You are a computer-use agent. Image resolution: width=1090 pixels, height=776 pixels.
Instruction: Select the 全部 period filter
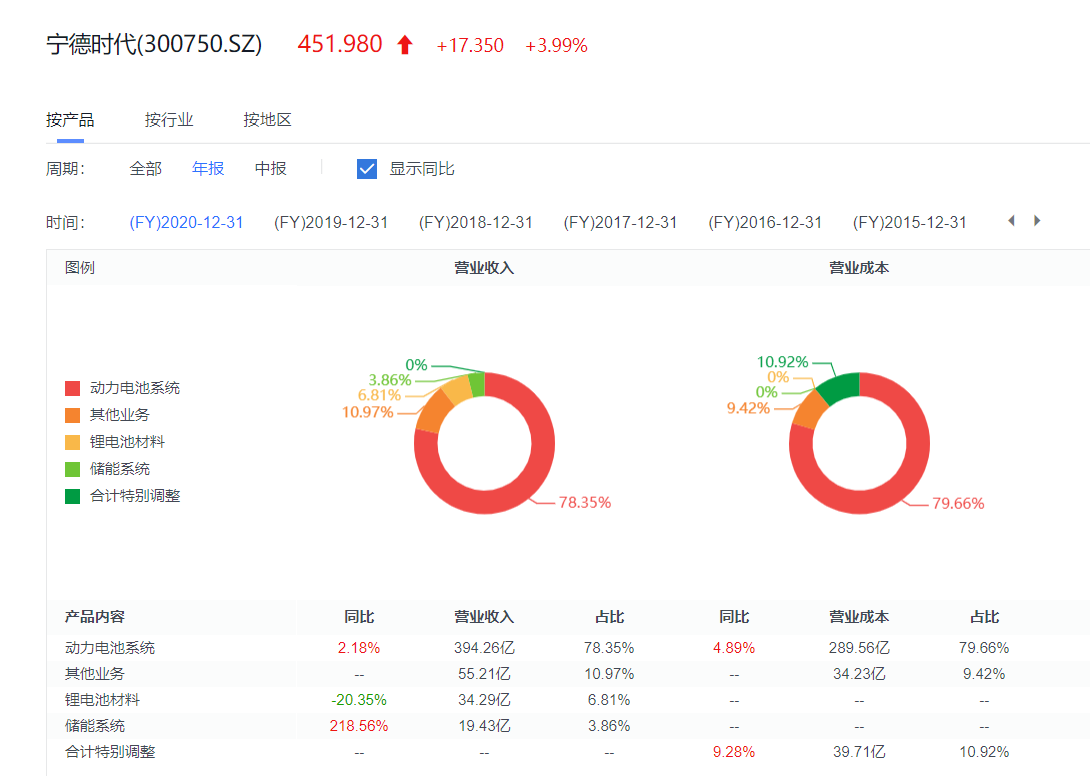click(145, 169)
